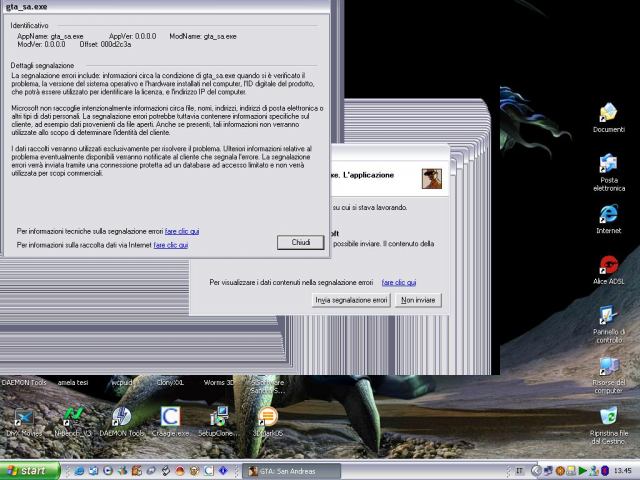Click the MSN Messenger Quick Launch icon

[x=122, y=471]
